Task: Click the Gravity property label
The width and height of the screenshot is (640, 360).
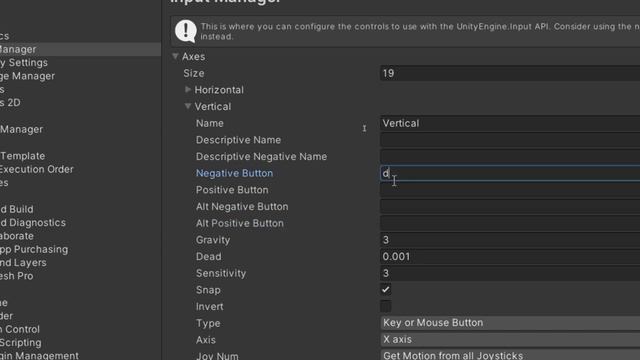Action: click(213, 240)
